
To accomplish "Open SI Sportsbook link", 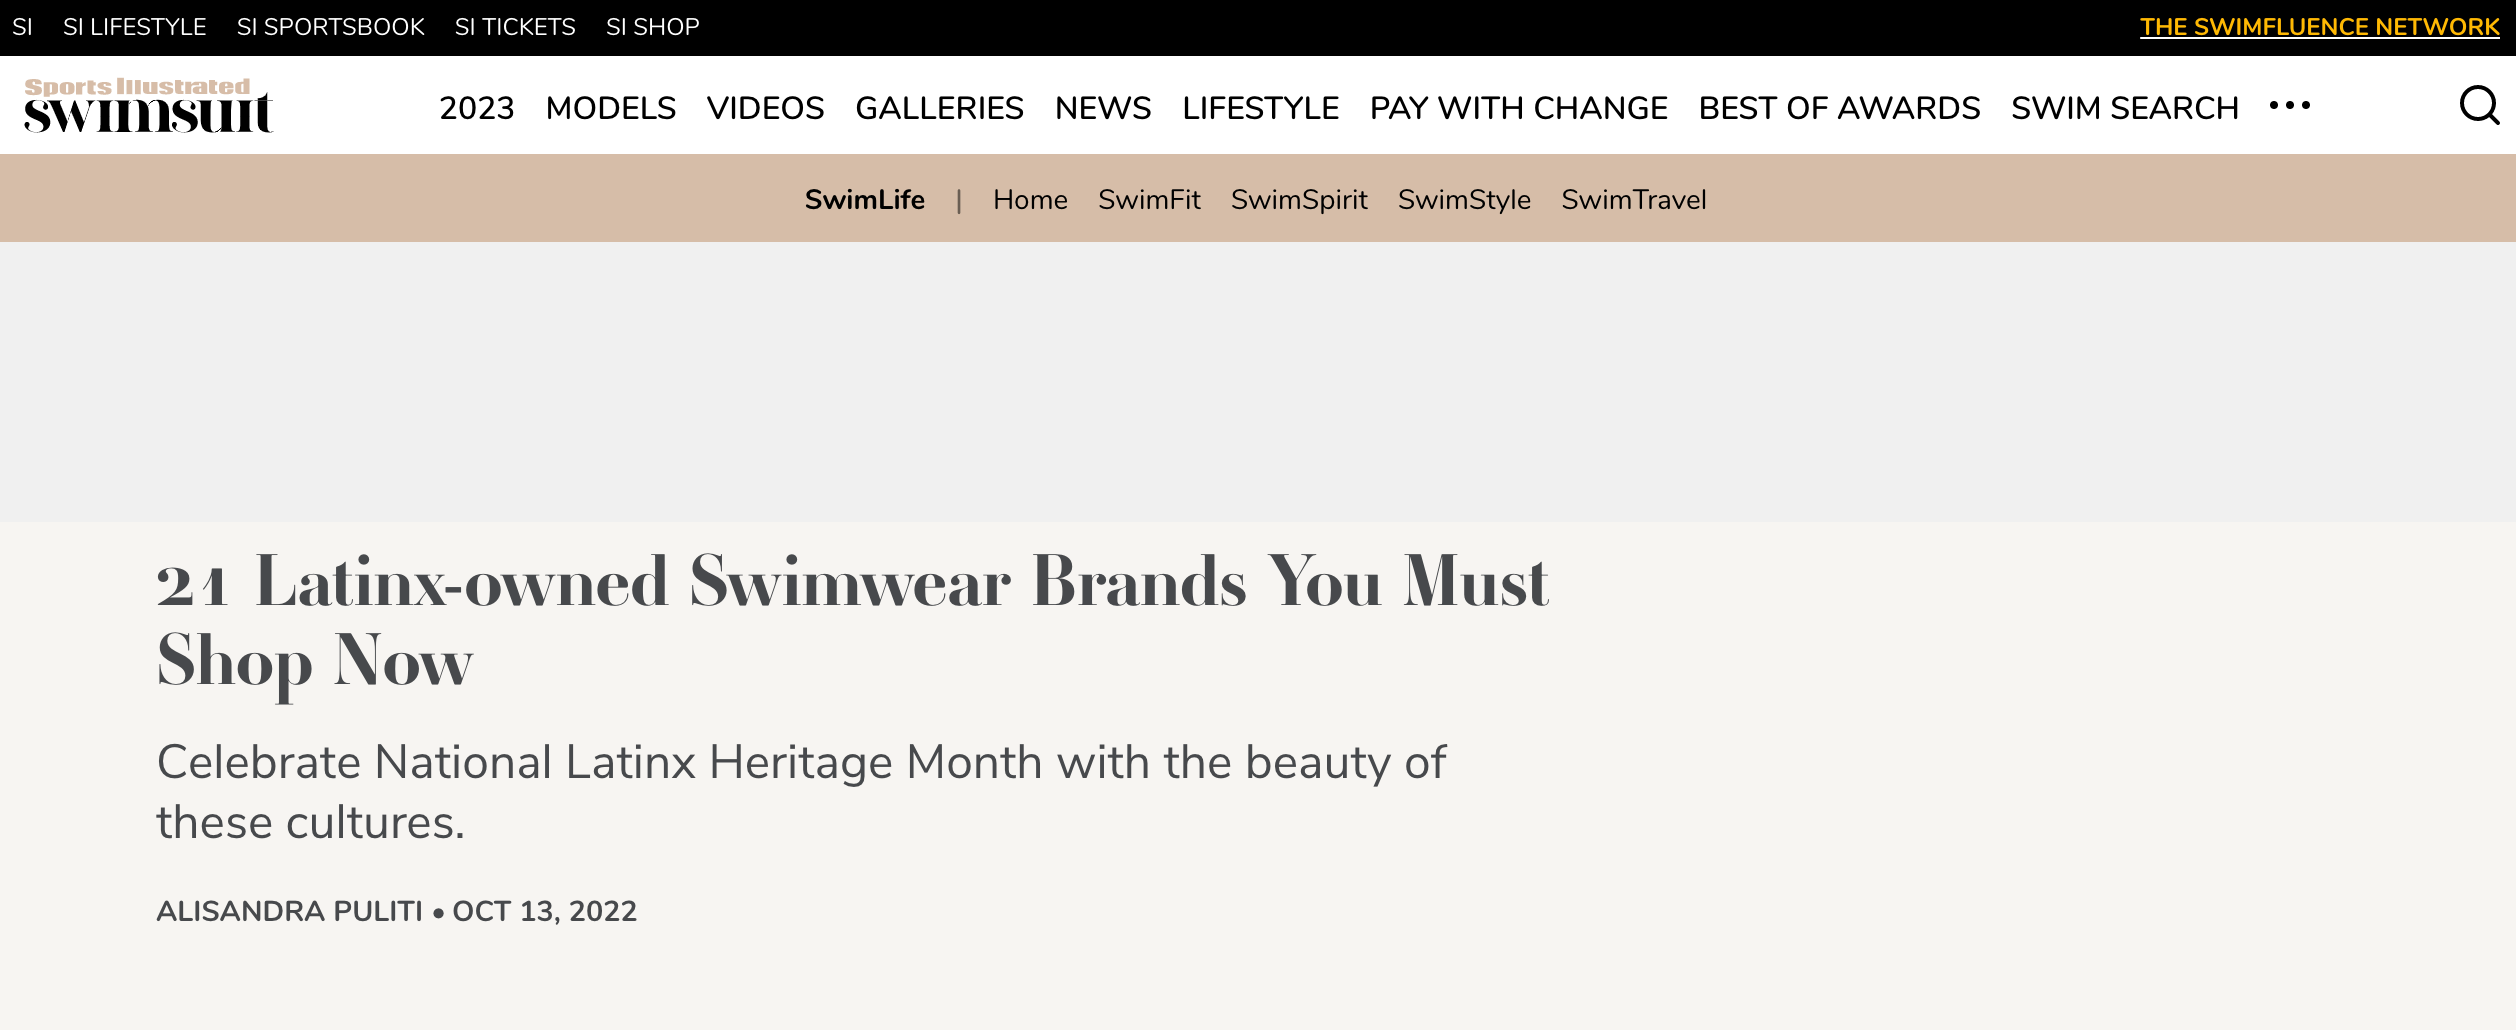I will (x=330, y=27).
